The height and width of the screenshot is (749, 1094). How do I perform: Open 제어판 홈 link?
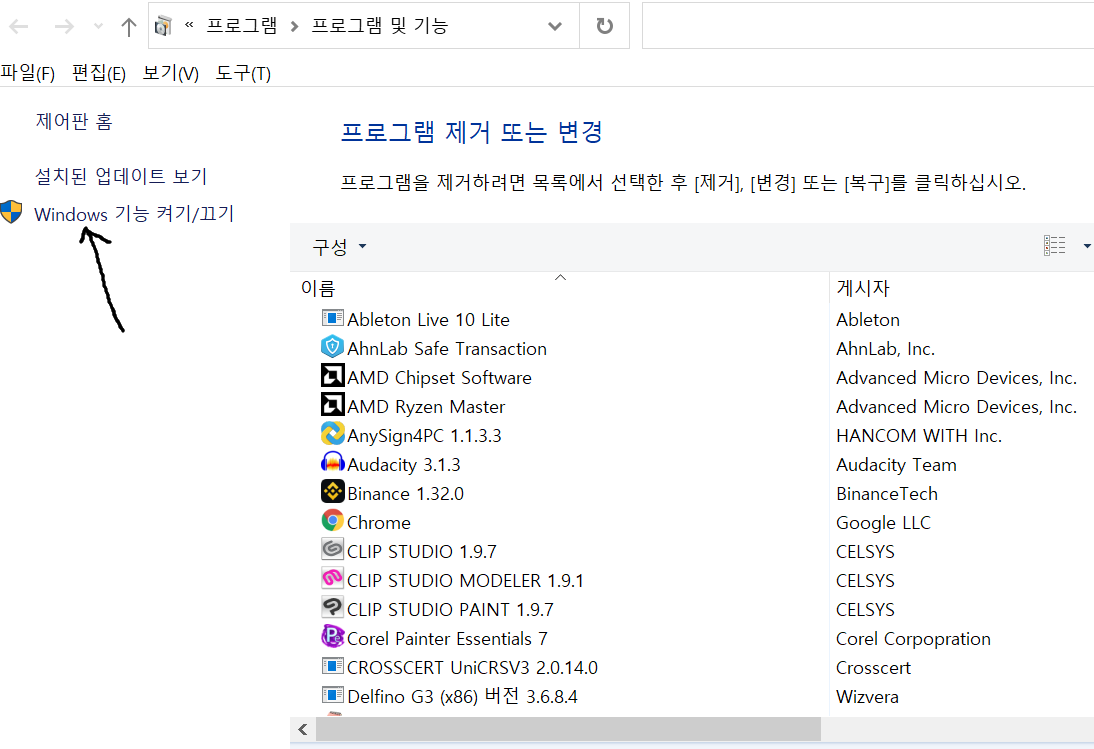(74, 121)
